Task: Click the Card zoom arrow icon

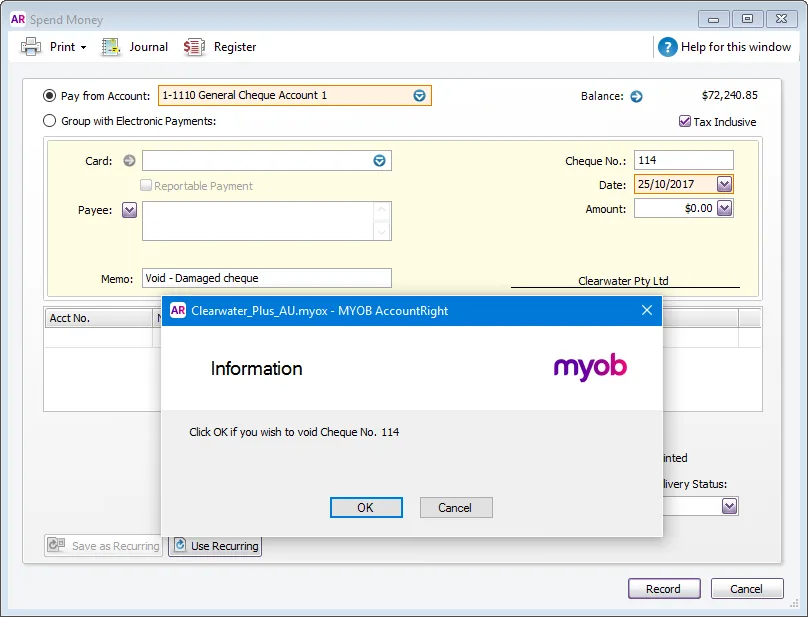Action: click(129, 161)
